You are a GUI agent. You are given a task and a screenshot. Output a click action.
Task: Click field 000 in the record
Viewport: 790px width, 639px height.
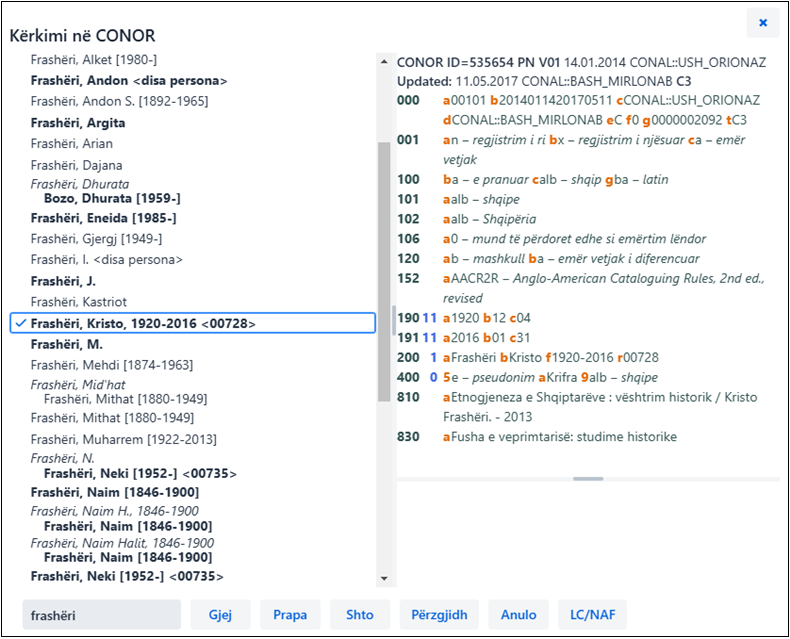pos(578,110)
